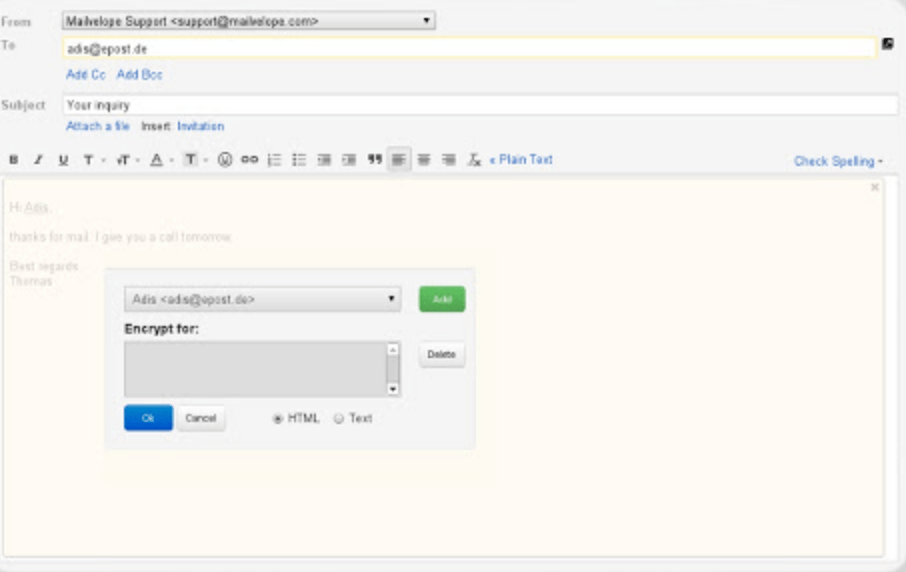Viewport: 906px width, 572px height.
Task: Open the text color picker
Action: [160, 160]
